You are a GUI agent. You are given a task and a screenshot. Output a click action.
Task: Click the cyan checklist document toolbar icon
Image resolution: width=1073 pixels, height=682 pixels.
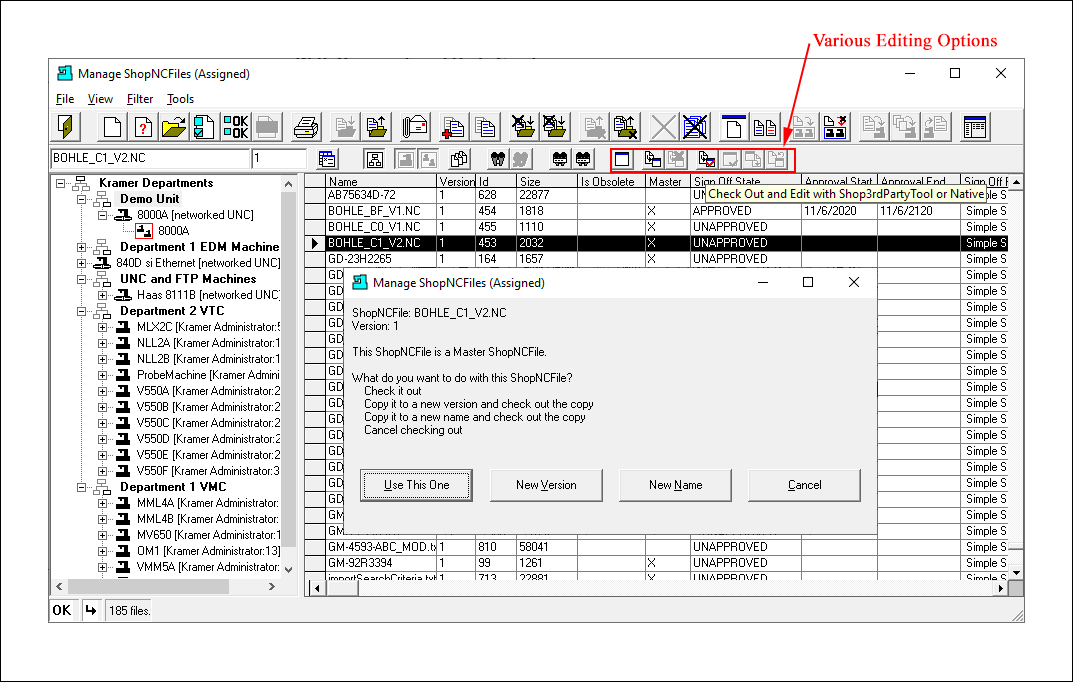204,127
